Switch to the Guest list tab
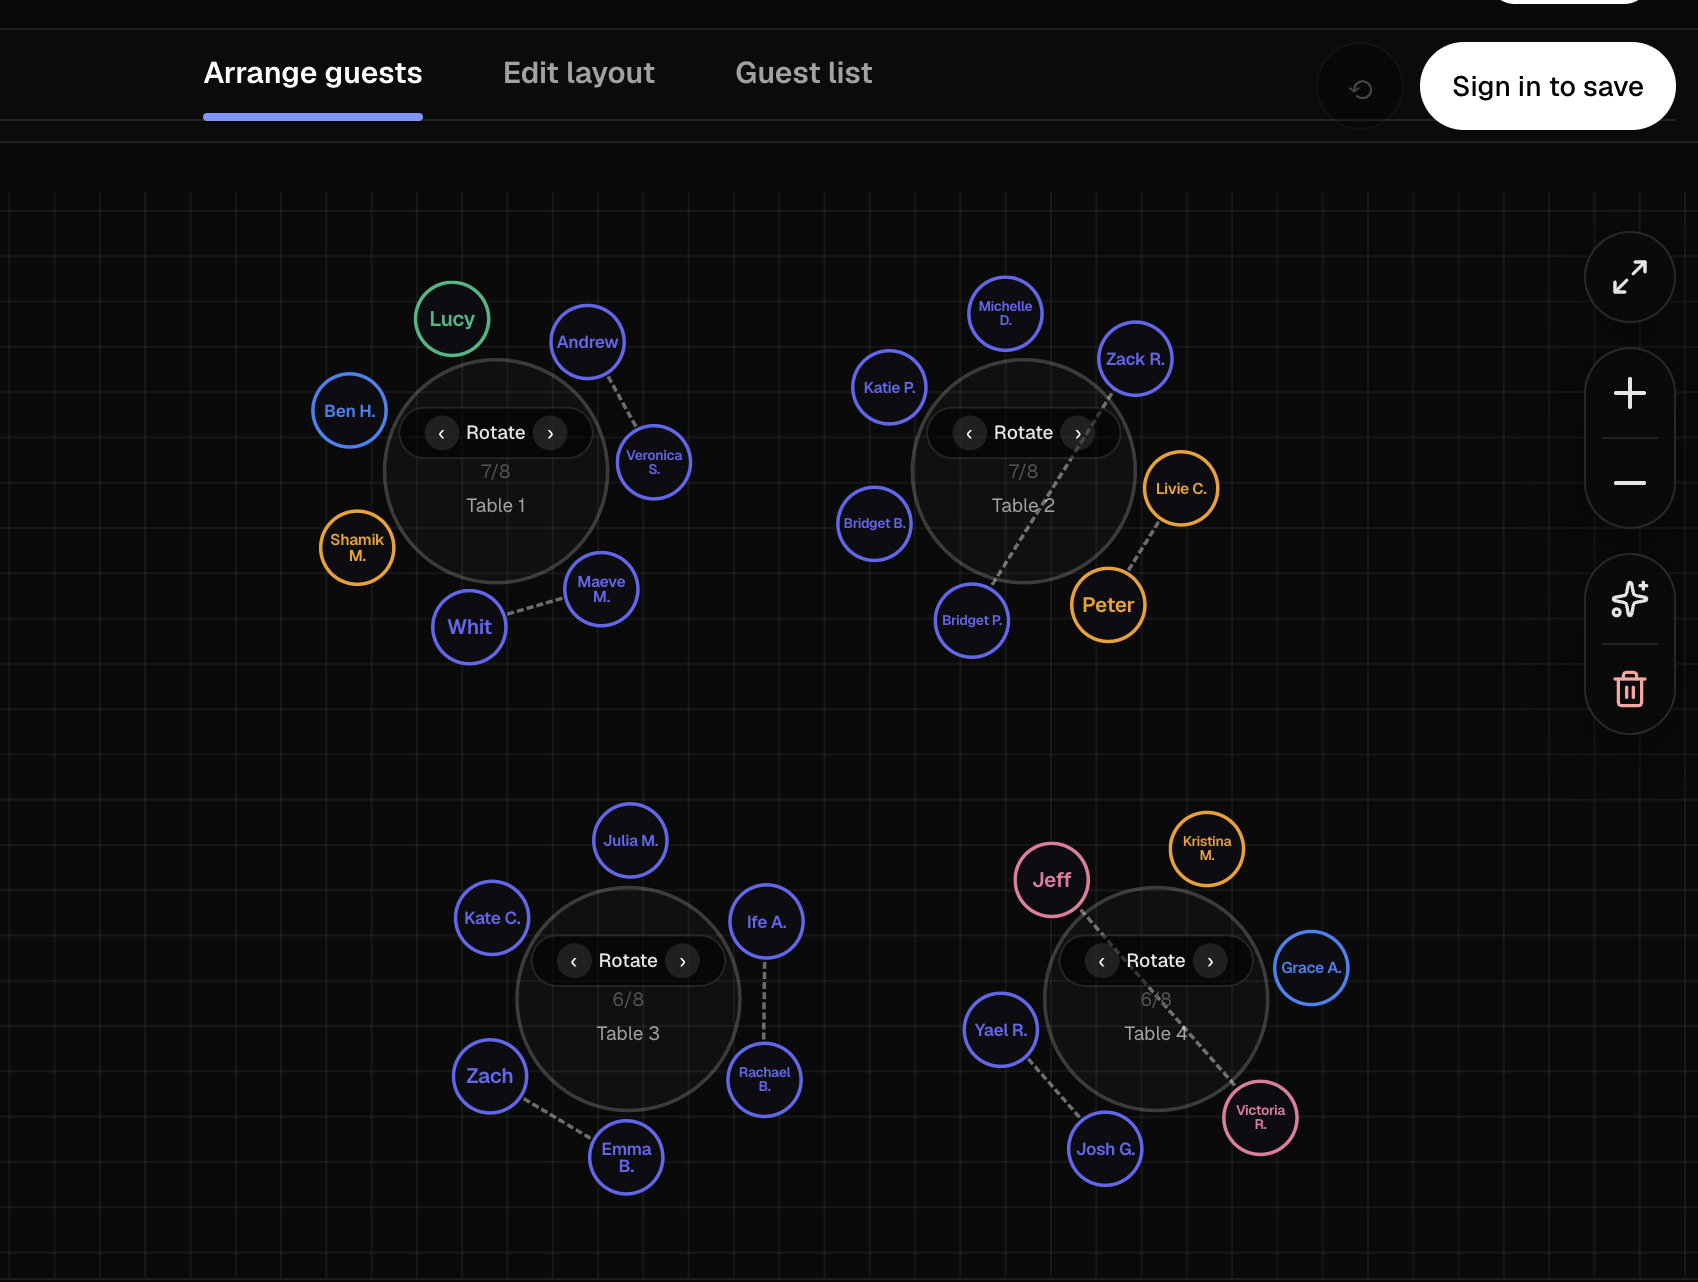1698x1282 pixels. [x=804, y=73]
